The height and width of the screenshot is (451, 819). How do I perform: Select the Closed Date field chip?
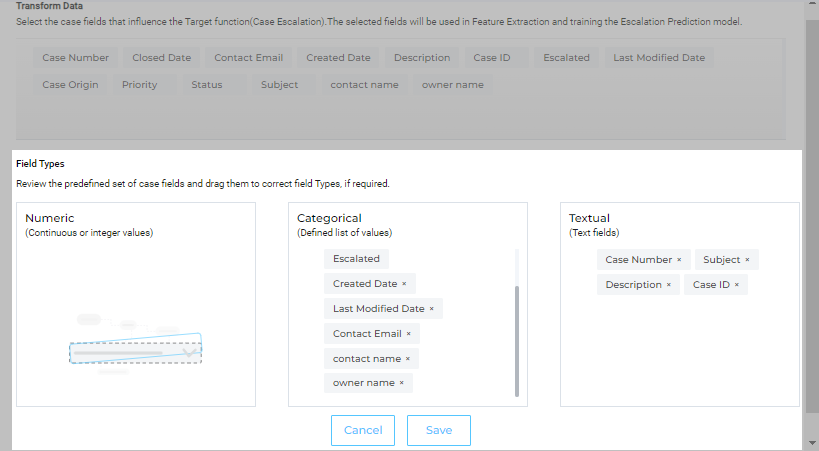[161, 58]
